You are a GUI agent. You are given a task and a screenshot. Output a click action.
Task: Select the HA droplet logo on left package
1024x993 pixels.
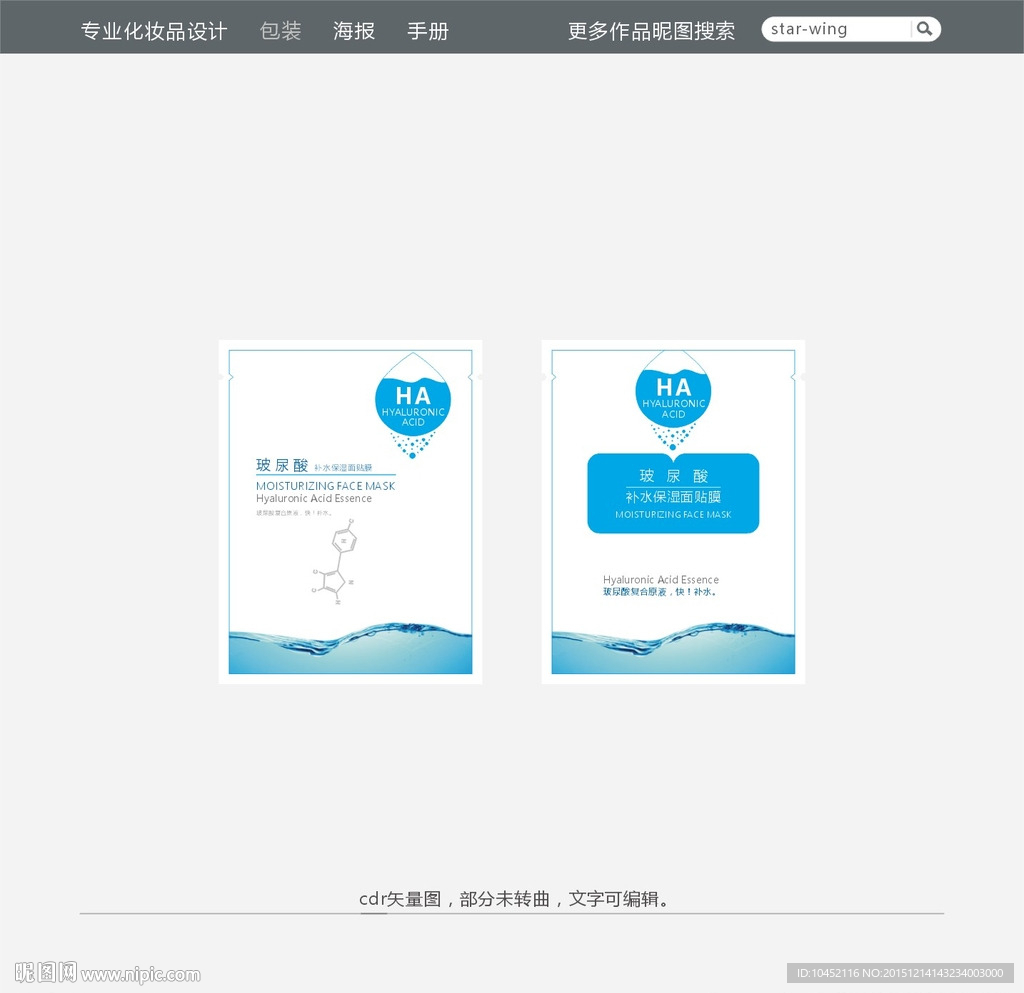click(x=413, y=402)
